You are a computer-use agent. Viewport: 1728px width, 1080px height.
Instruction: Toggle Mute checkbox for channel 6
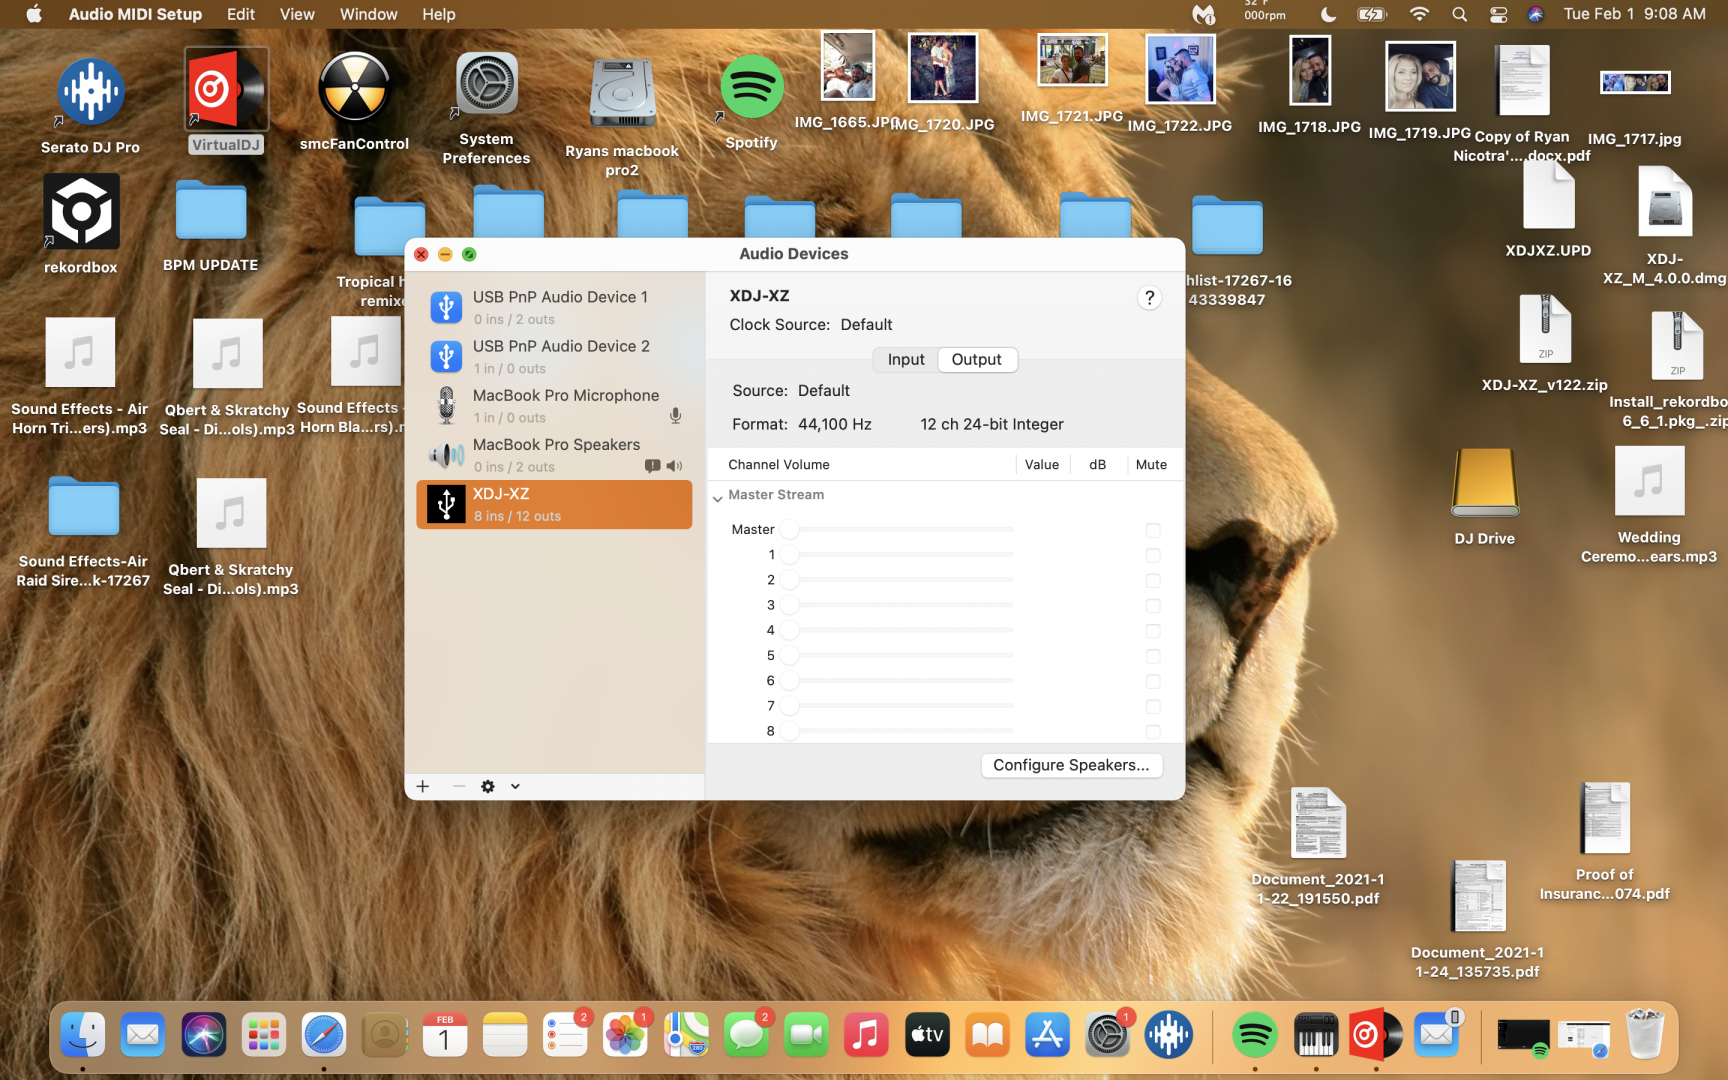[1153, 681]
